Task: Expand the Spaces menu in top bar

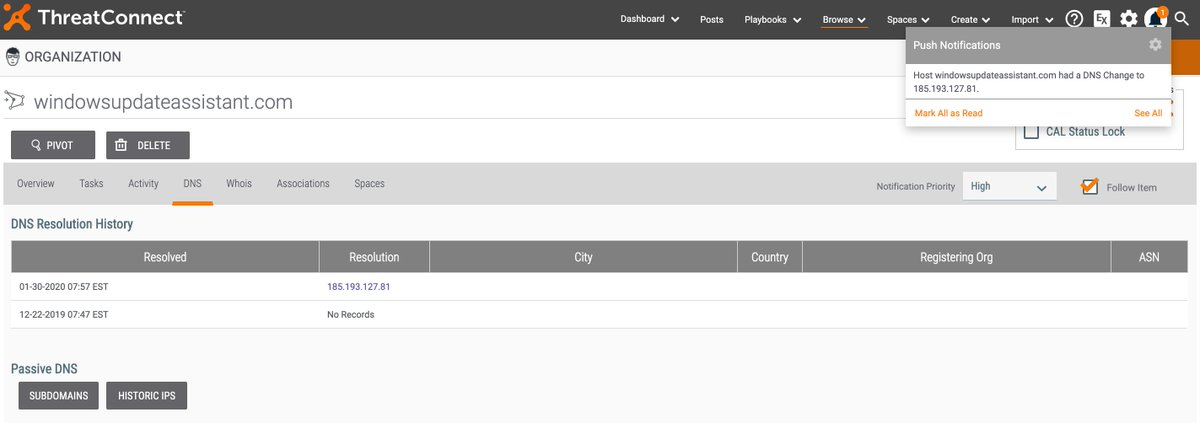Action: 908,19
